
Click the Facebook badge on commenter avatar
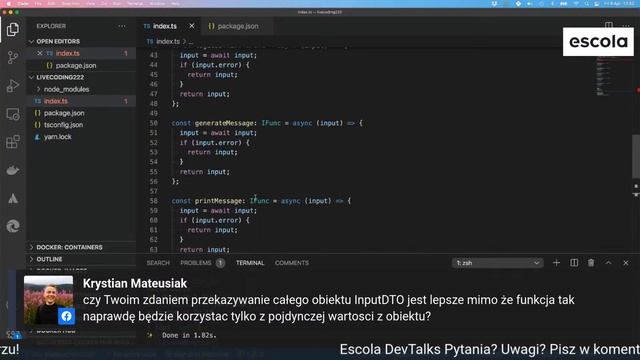[x=66, y=316]
